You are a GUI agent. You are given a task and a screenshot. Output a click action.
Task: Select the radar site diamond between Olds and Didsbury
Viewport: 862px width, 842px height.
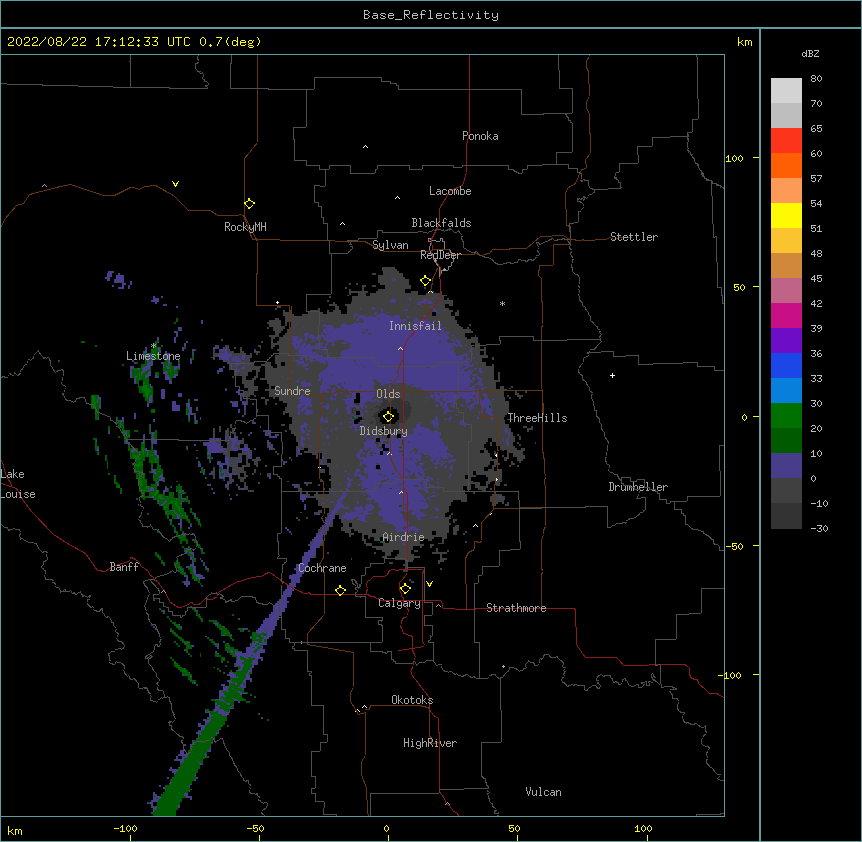coord(389,416)
